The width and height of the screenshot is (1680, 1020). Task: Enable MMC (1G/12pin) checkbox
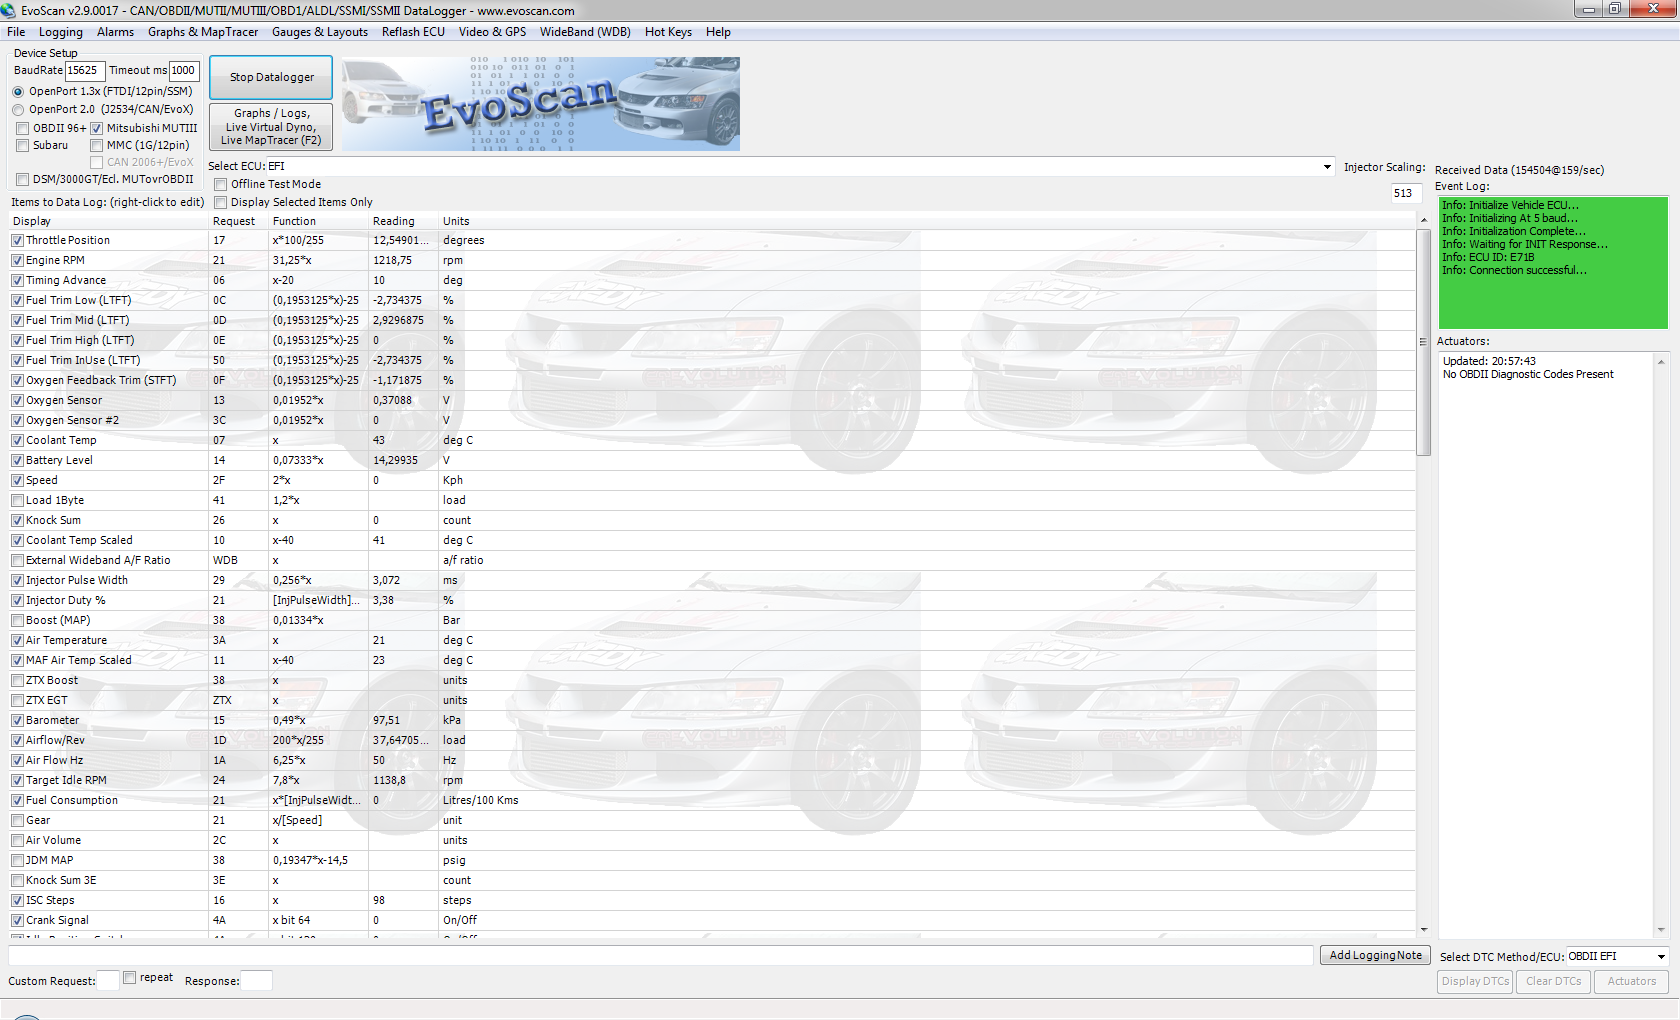pos(96,145)
